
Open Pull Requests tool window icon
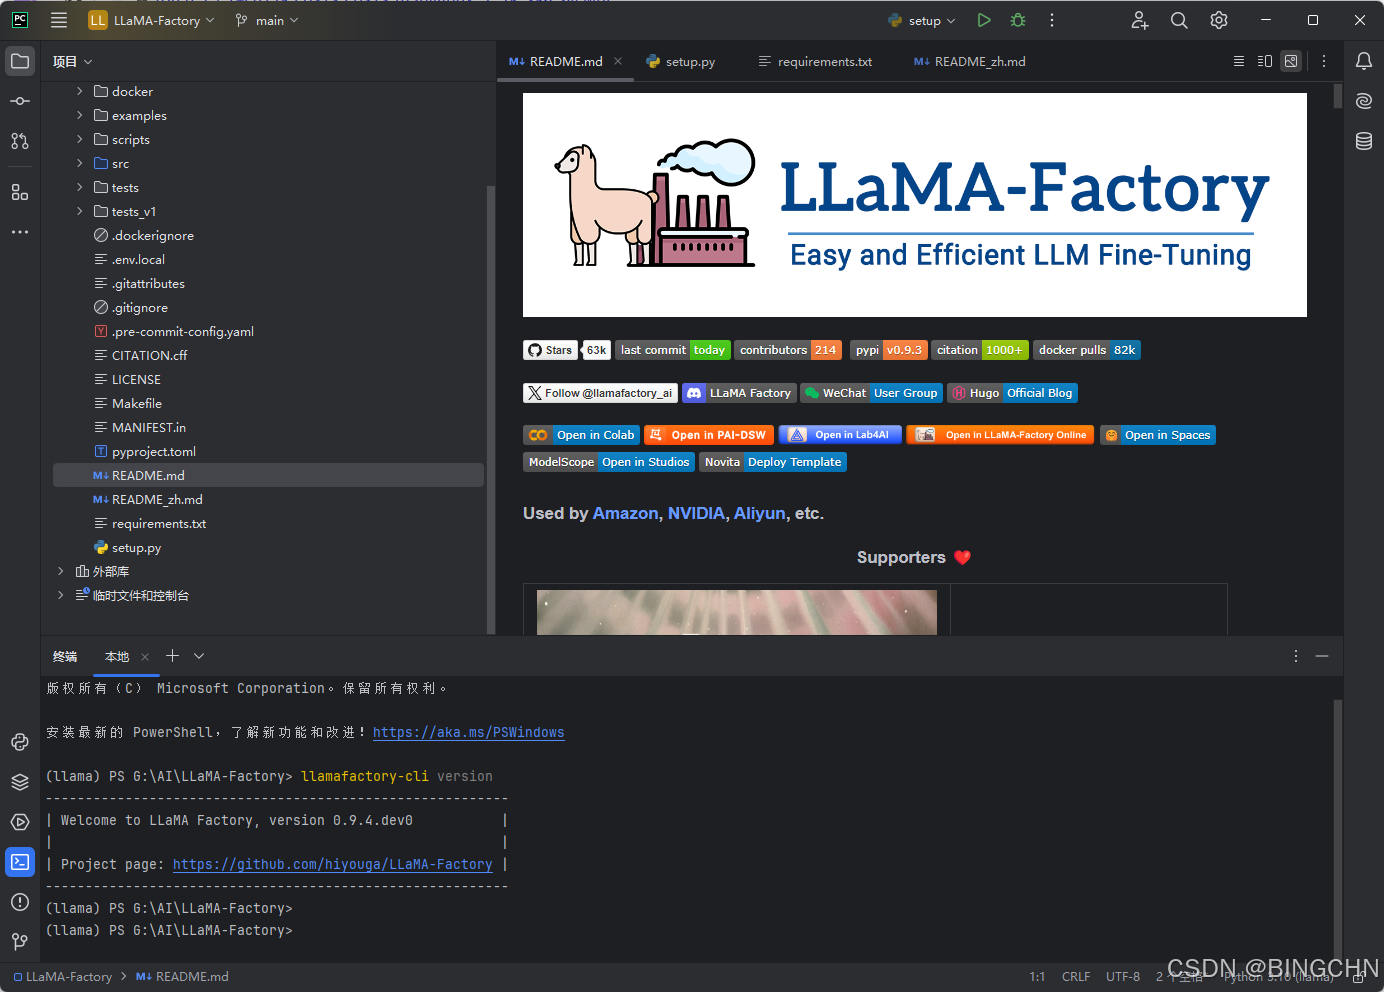(20, 141)
